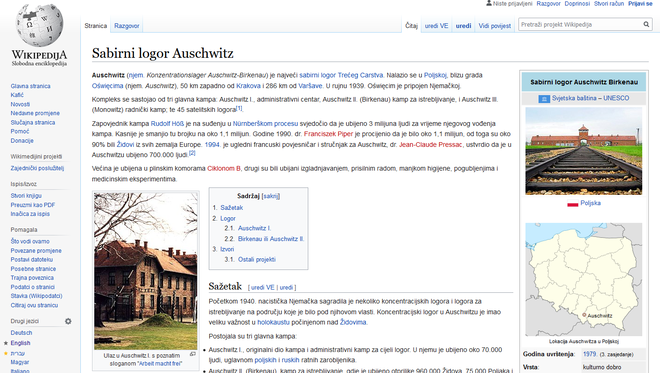Click Svjetska baština – UNESCO link
This screenshot has width=660, height=373.
pyautogui.click(x=591, y=98)
